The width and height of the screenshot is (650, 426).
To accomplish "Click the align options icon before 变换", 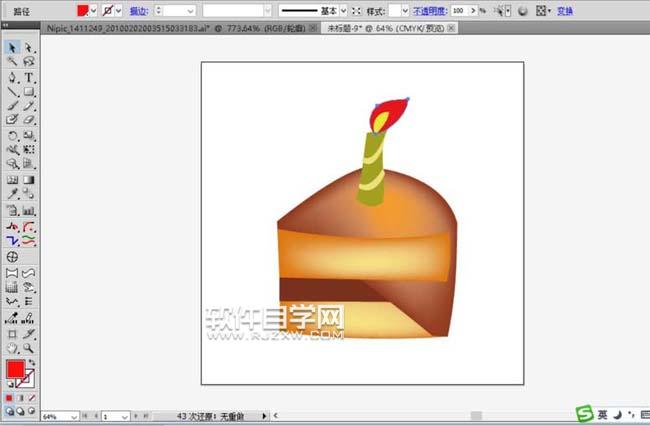I will tap(543, 11).
